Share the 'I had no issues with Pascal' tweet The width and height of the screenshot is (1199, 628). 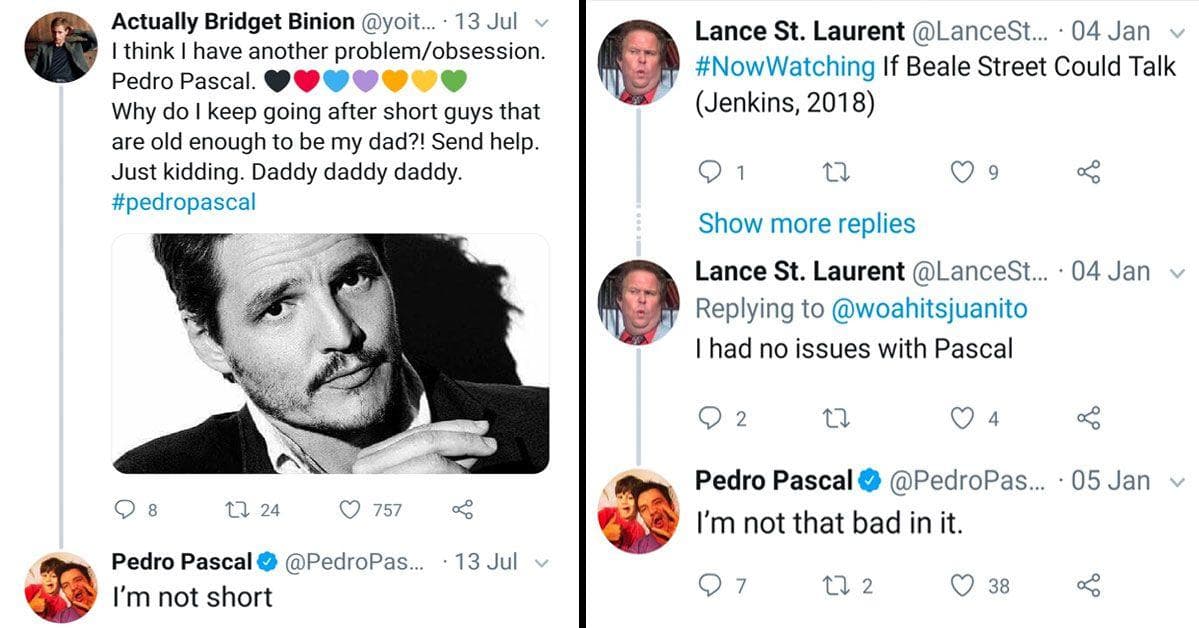point(1089,419)
